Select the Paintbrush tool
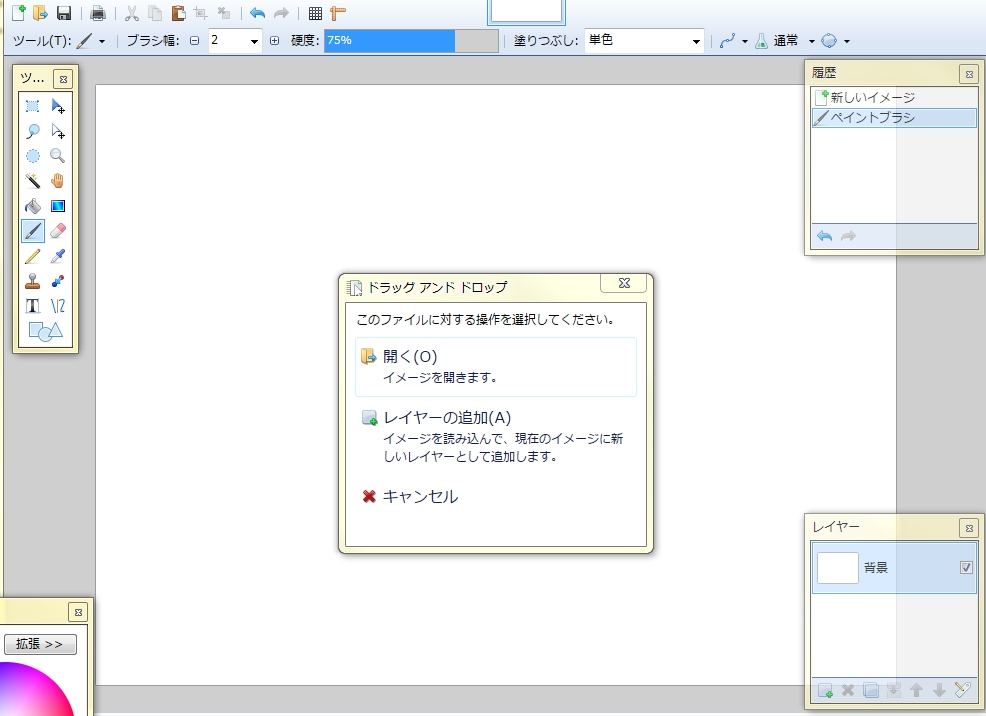The height and width of the screenshot is (716, 986). pos(33,231)
